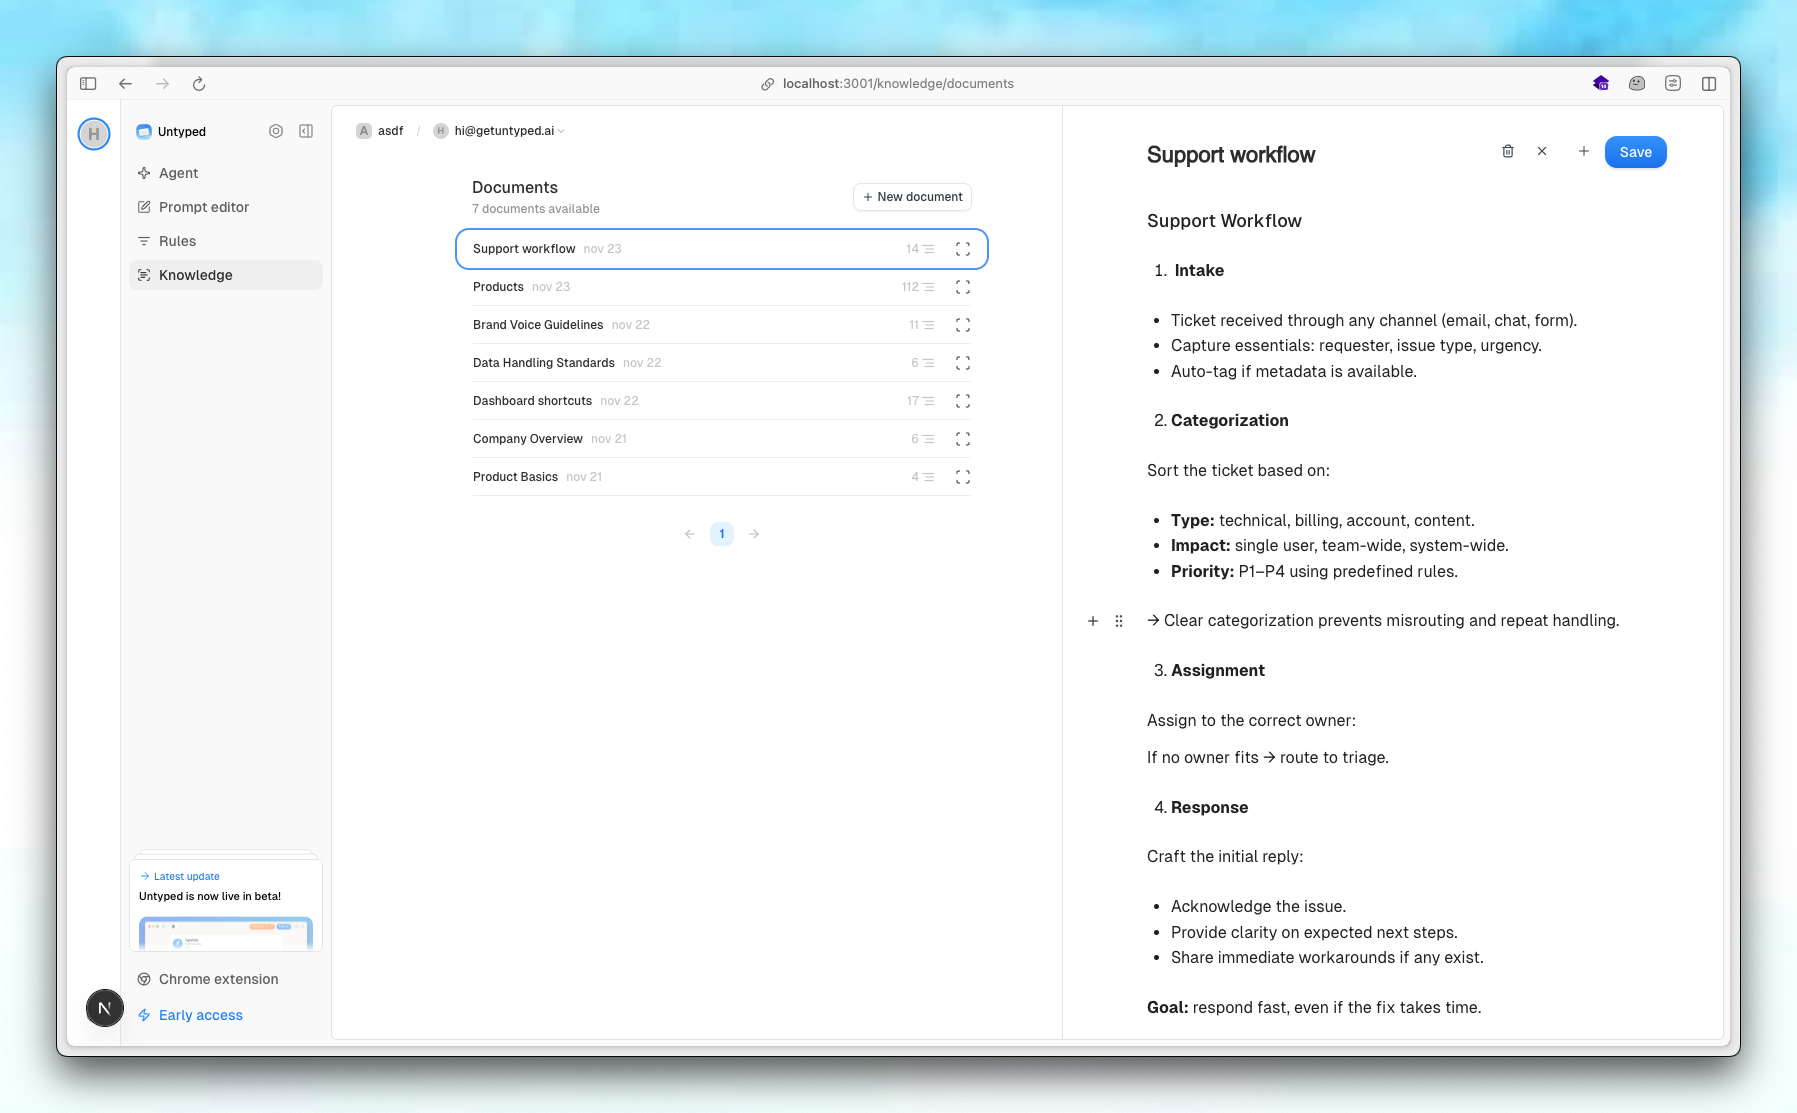Viewport: 1797px width, 1113px height.
Task: Open the Brand Voice Guidelines document
Action: pos(537,324)
